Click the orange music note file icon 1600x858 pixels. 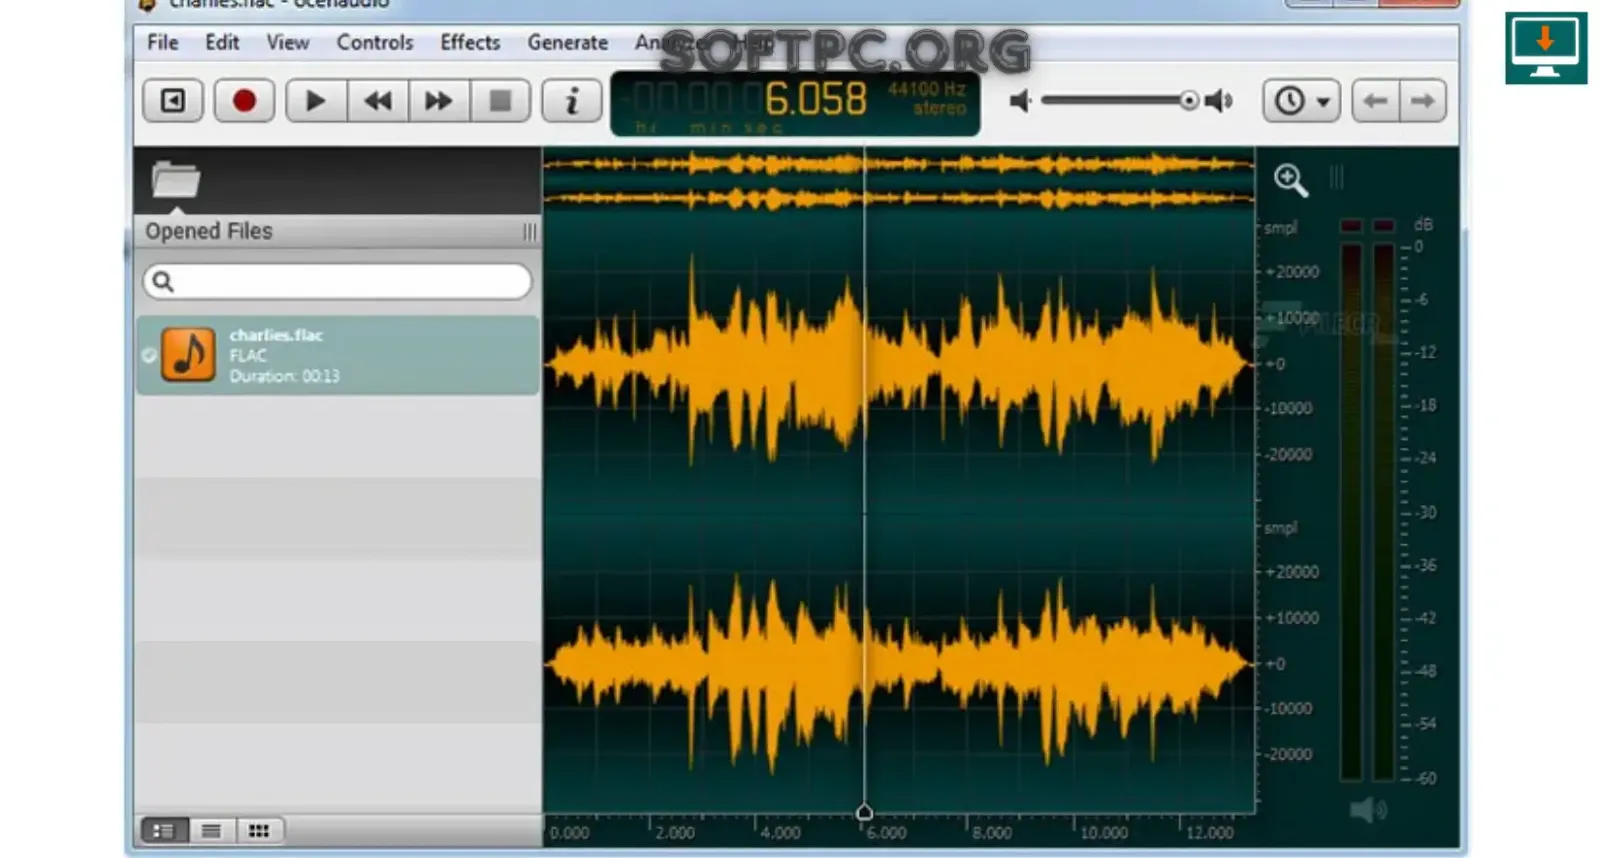coord(188,355)
